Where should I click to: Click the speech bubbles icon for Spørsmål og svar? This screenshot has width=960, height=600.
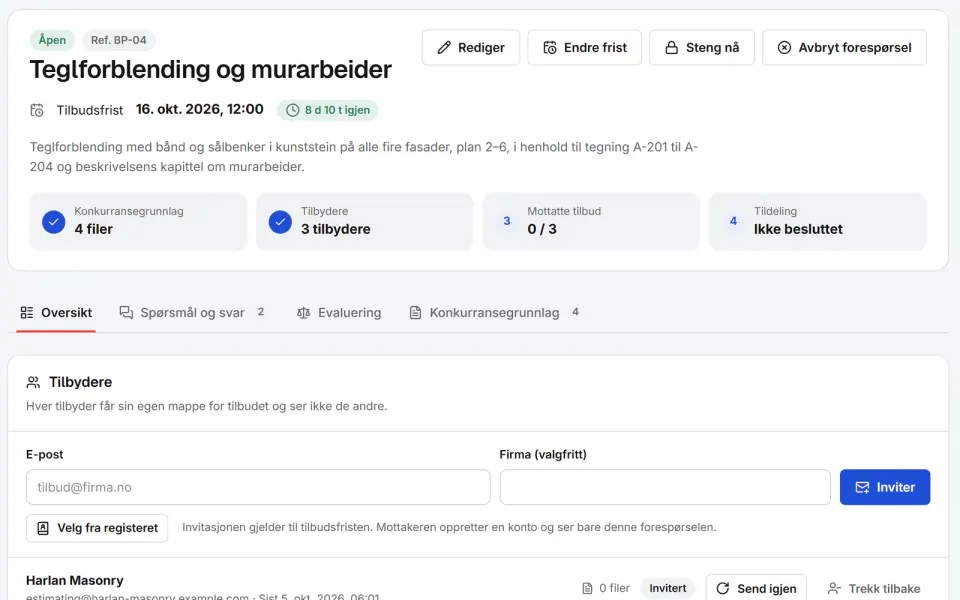126,313
